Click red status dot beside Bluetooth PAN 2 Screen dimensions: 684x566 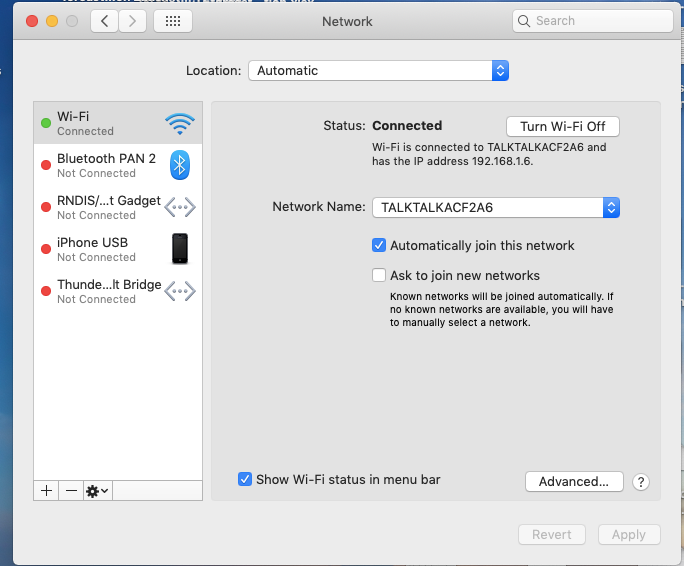[46, 165]
